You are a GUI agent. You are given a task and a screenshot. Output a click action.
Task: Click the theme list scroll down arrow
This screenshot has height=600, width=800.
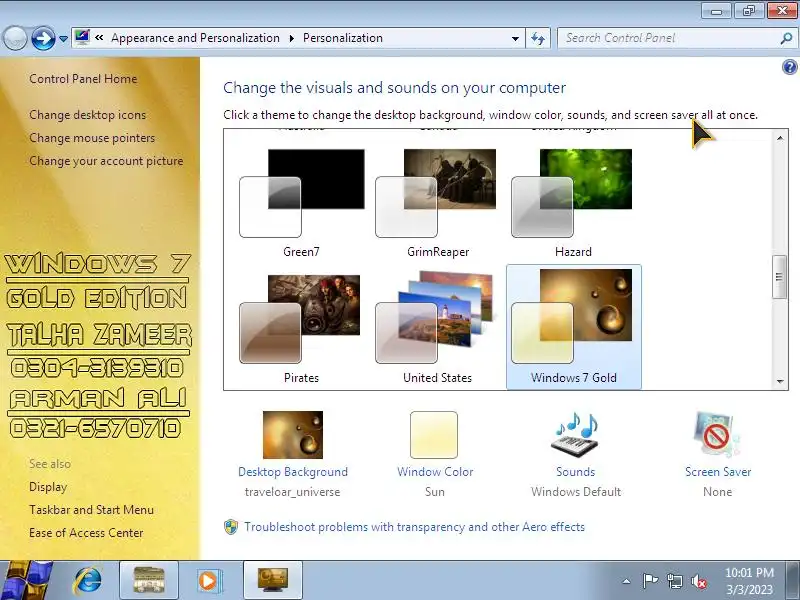click(x=780, y=381)
